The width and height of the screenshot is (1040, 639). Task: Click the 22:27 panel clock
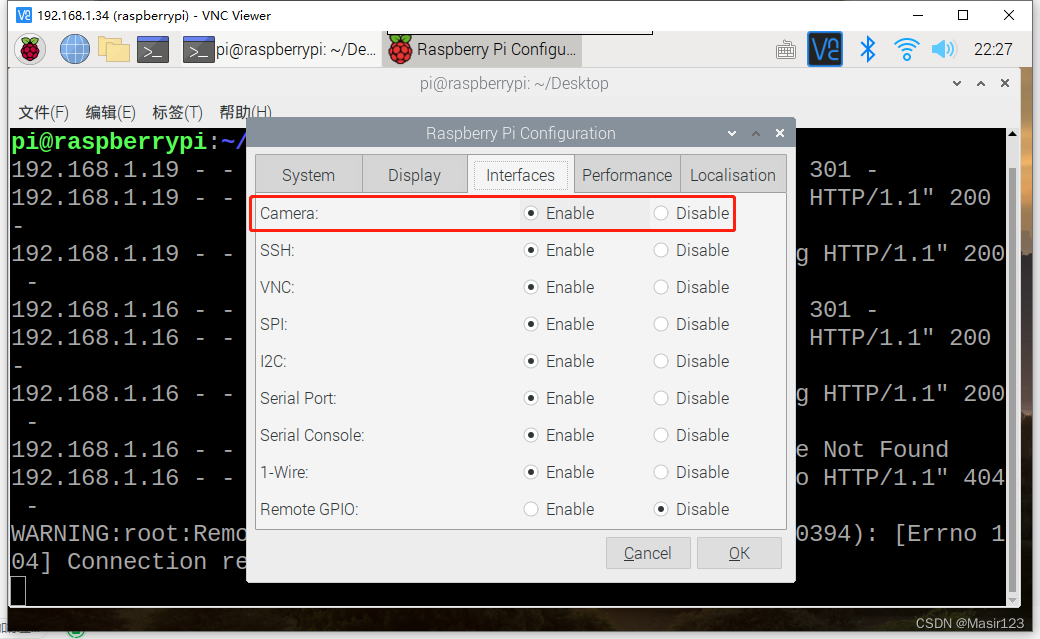click(993, 50)
